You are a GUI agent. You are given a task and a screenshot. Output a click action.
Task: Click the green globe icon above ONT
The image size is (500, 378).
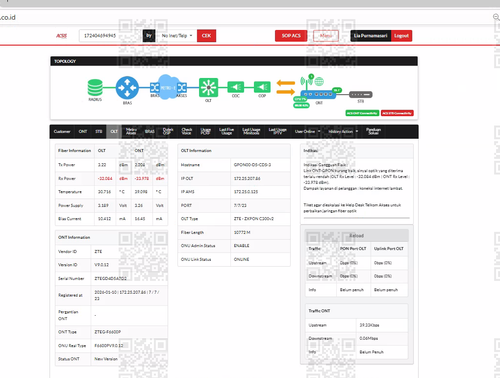click(x=319, y=81)
